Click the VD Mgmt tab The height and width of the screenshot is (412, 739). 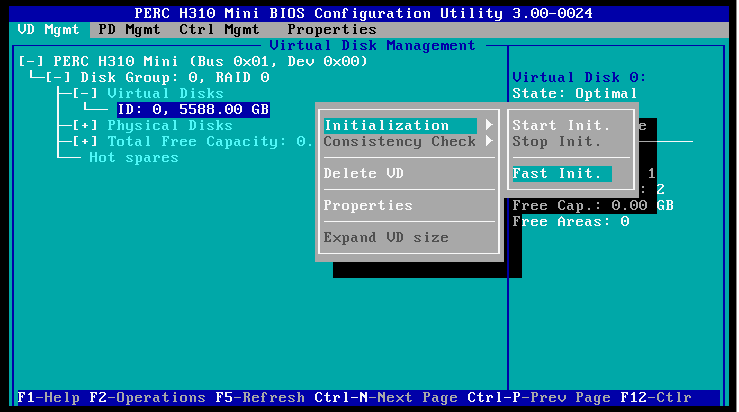coord(48,30)
